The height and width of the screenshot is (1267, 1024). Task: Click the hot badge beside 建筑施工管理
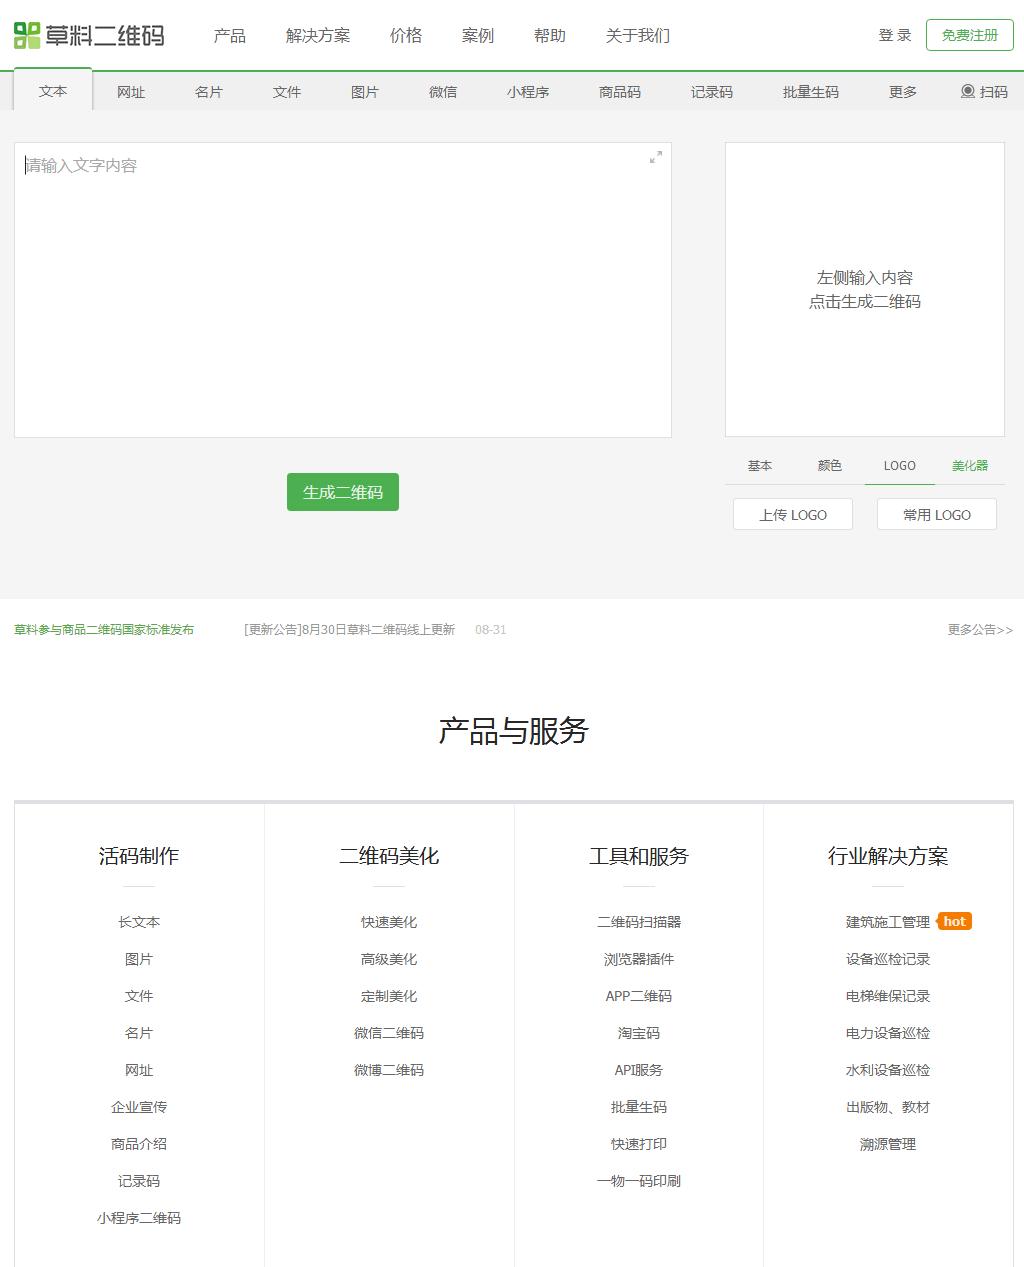[953, 921]
